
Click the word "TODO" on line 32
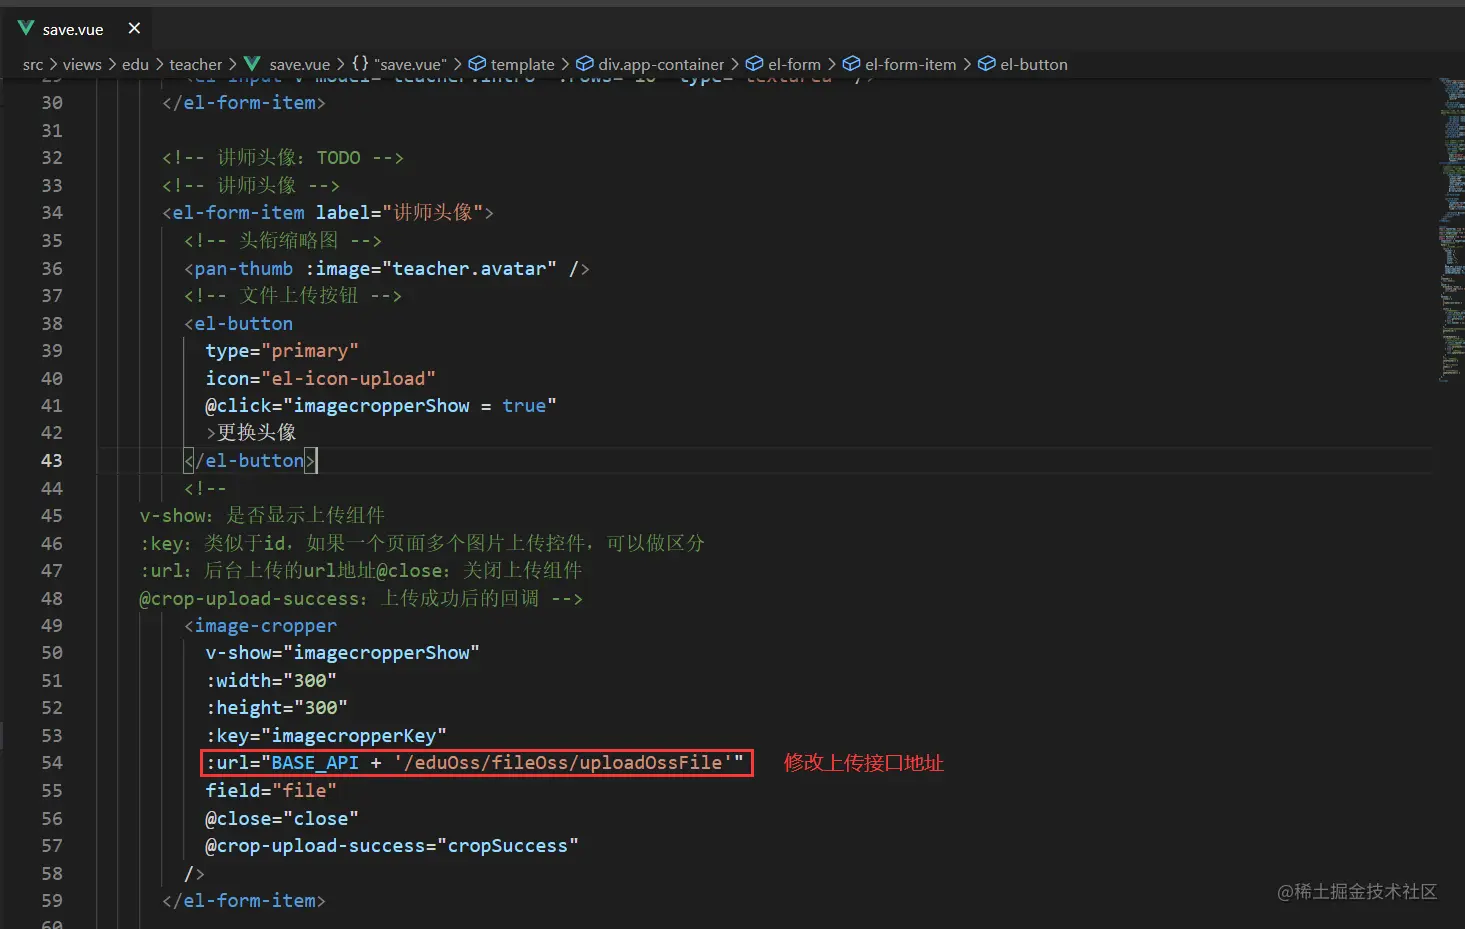(339, 158)
